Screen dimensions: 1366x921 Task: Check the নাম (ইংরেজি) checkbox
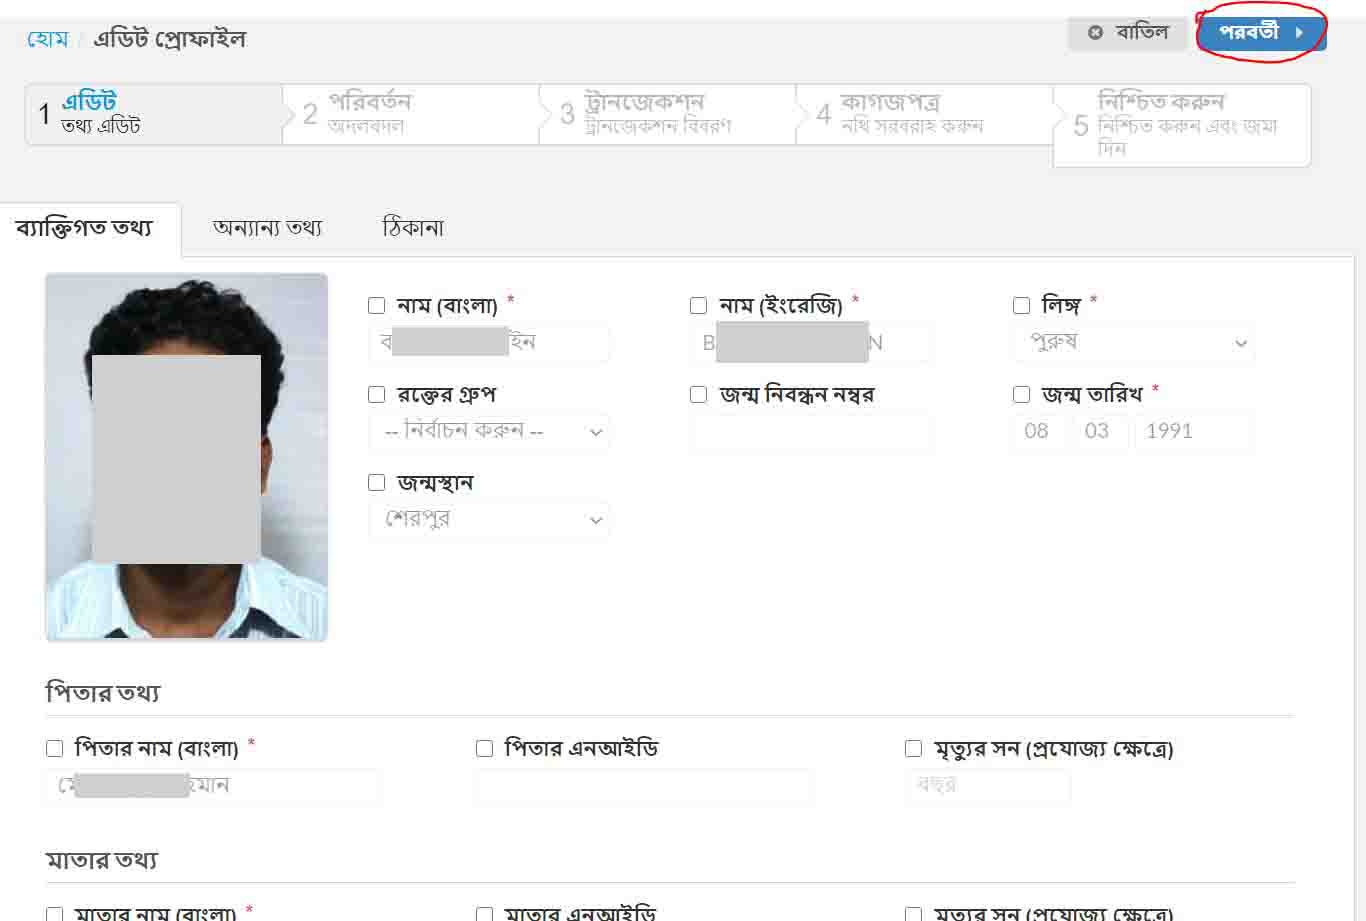(x=698, y=305)
